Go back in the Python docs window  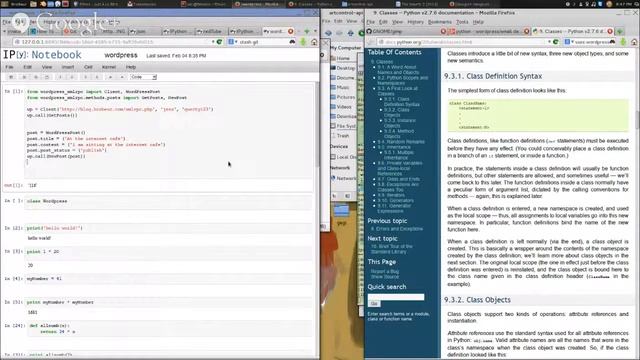coord(370,42)
